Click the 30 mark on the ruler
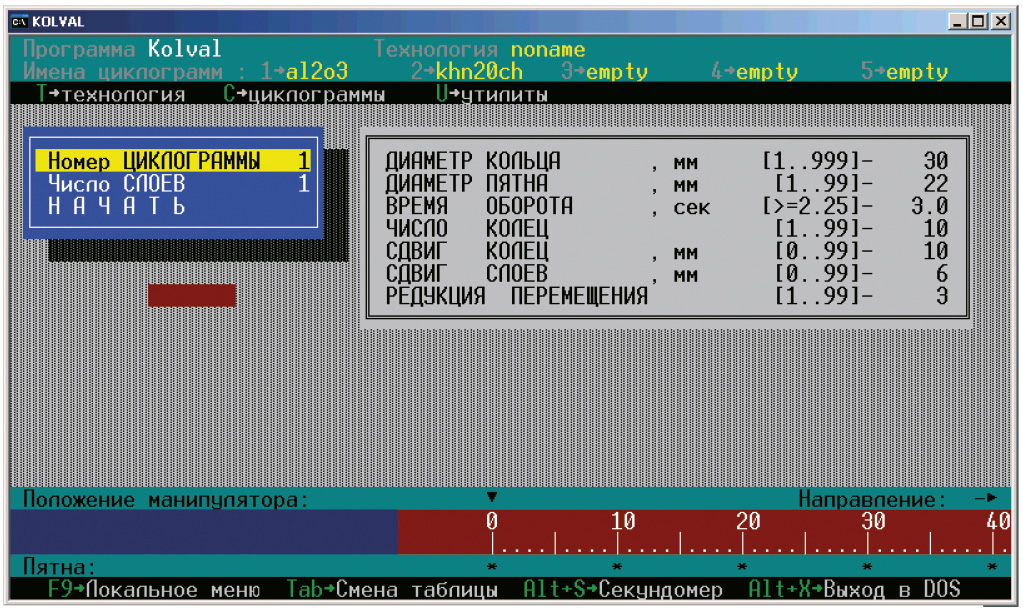 pos(874,521)
